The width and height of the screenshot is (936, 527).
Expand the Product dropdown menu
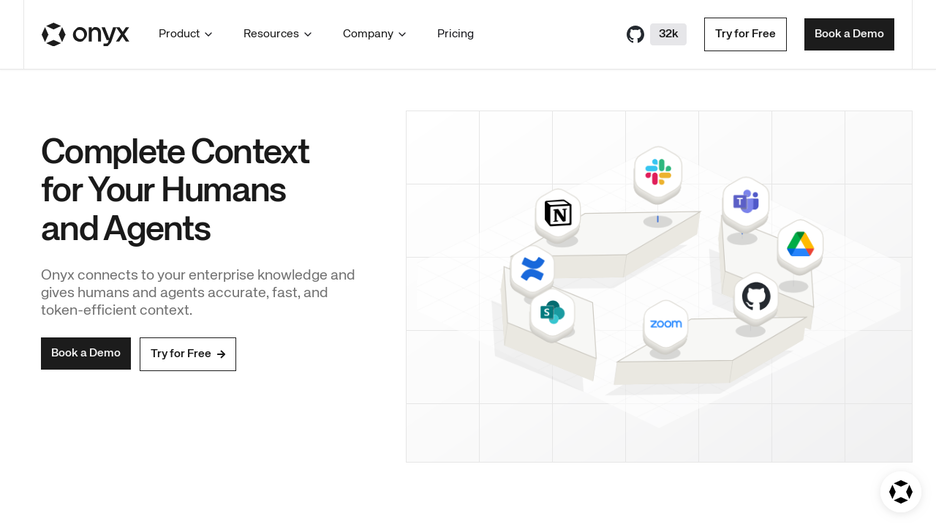(185, 34)
